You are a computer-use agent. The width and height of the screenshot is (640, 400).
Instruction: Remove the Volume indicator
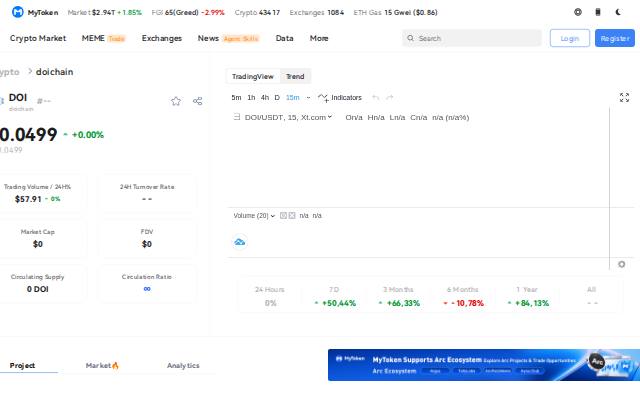point(292,216)
